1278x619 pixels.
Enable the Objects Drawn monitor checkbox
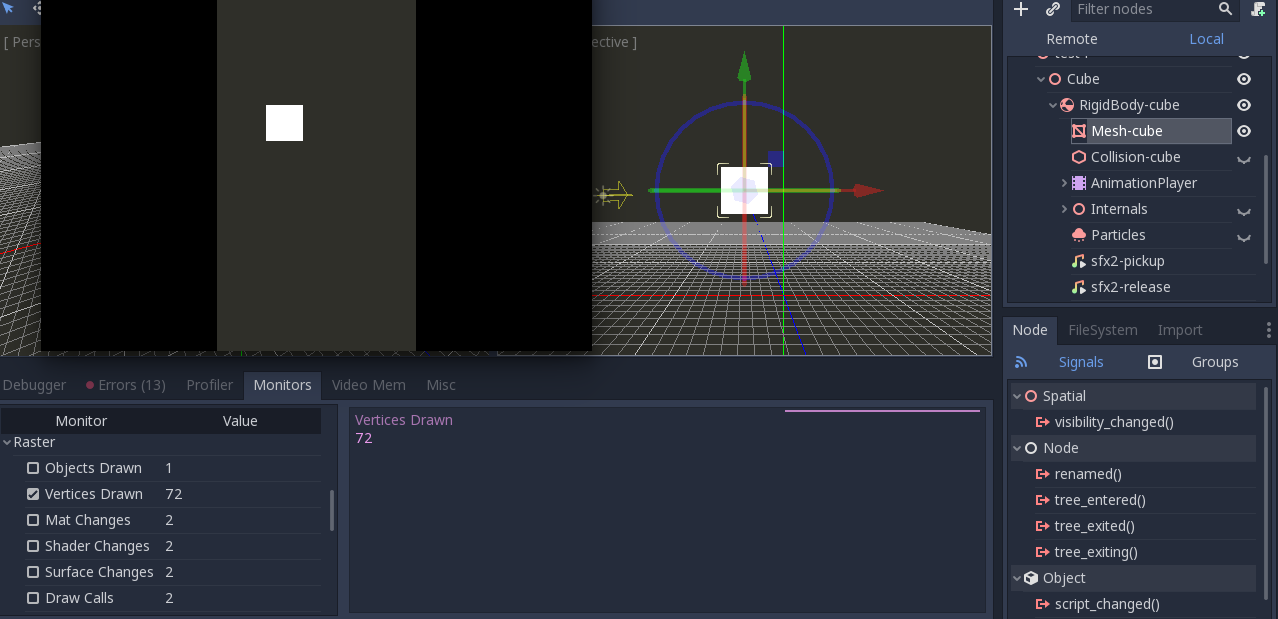[33, 468]
